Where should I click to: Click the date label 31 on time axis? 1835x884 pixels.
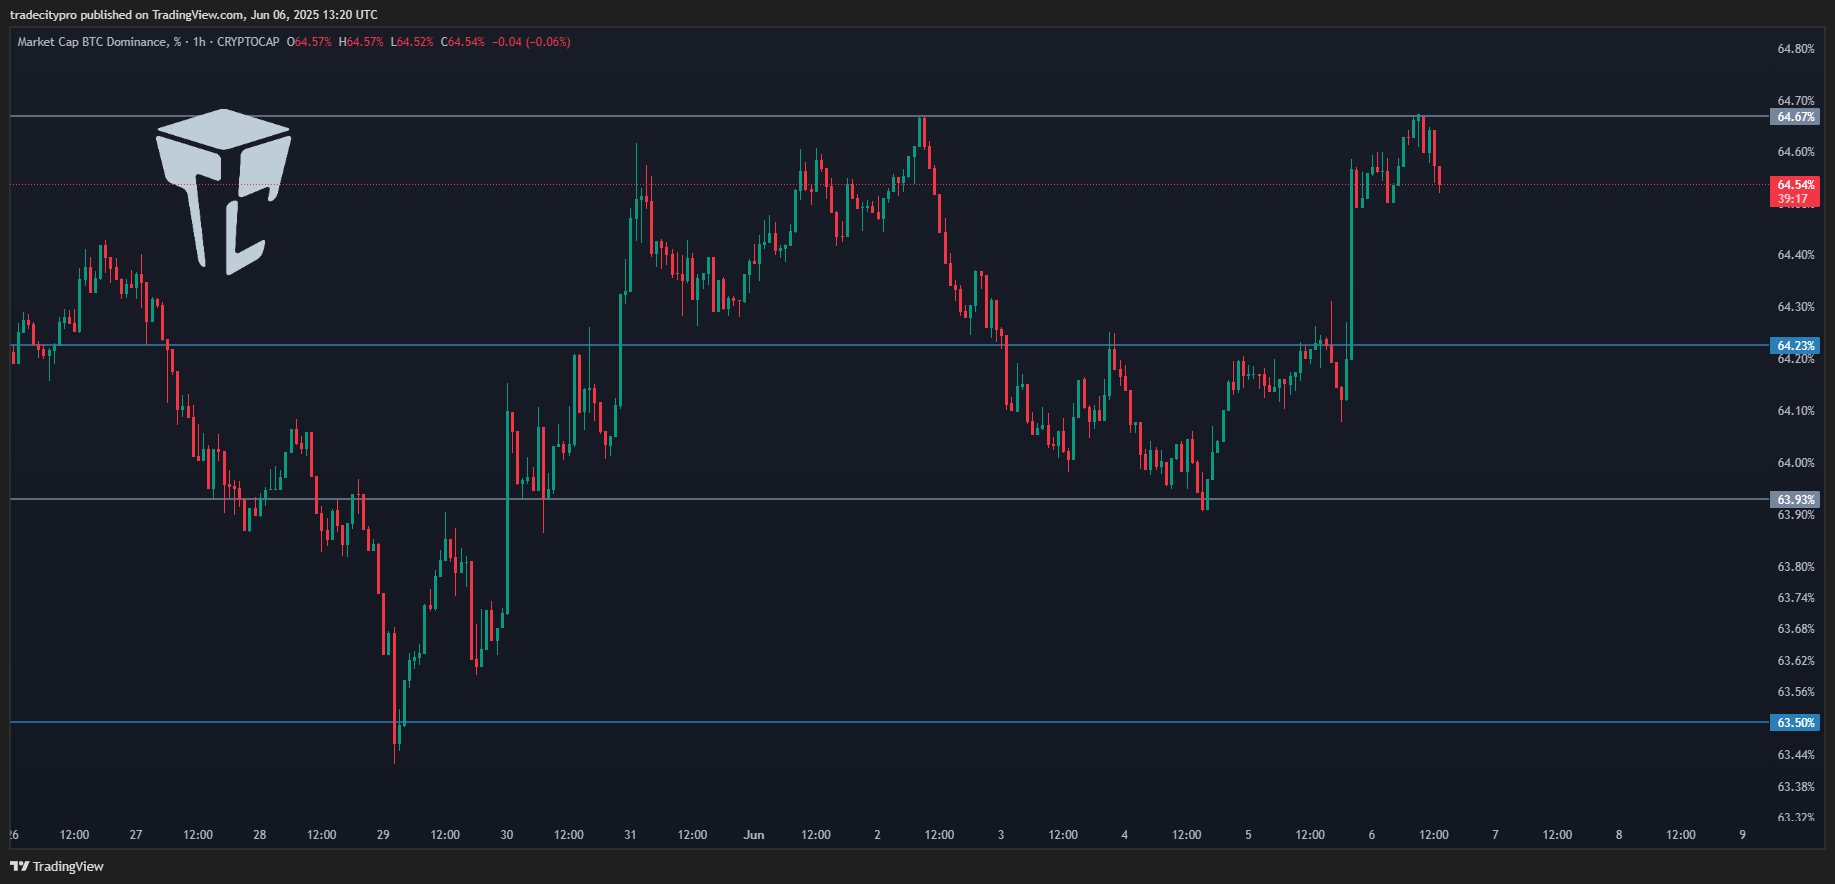tap(630, 835)
